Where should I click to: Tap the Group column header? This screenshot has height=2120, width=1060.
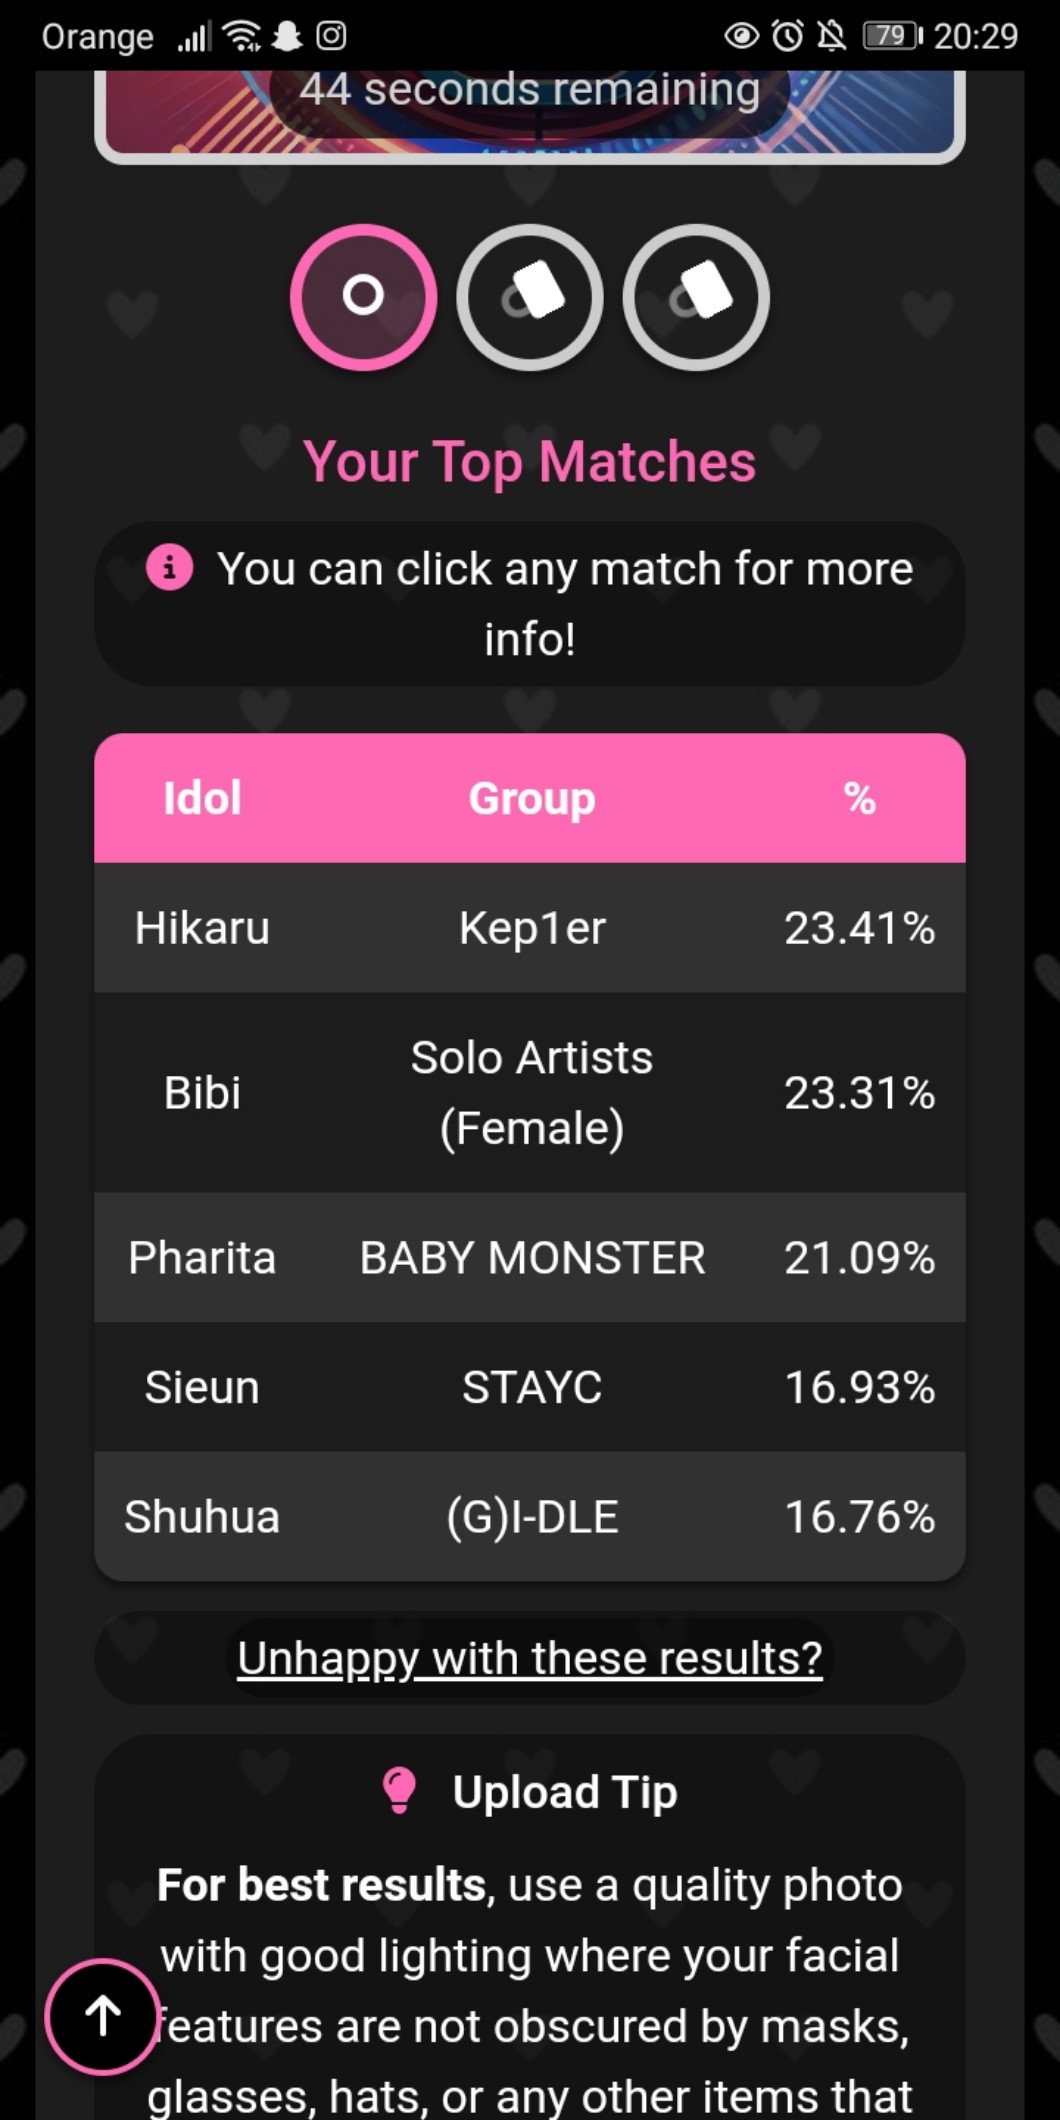(x=532, y=798)
